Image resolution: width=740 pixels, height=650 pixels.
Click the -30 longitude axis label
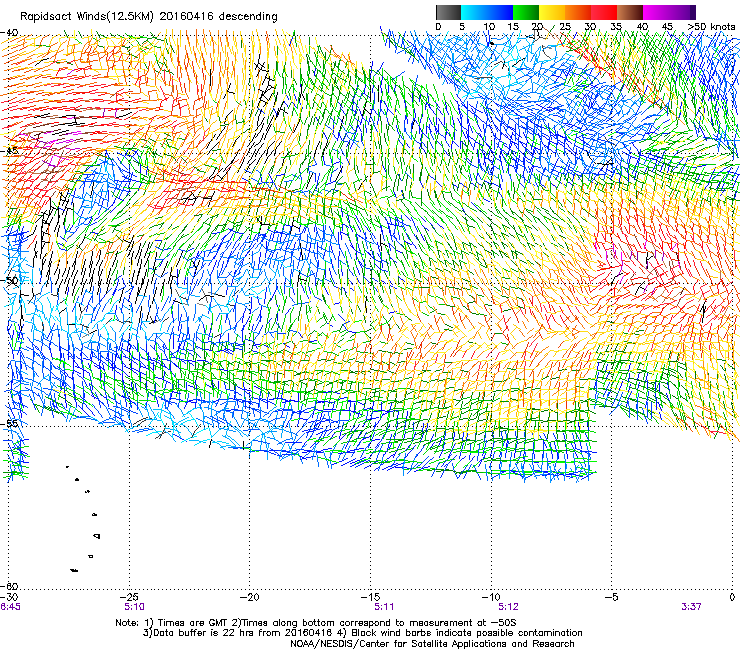coord(9,597)
